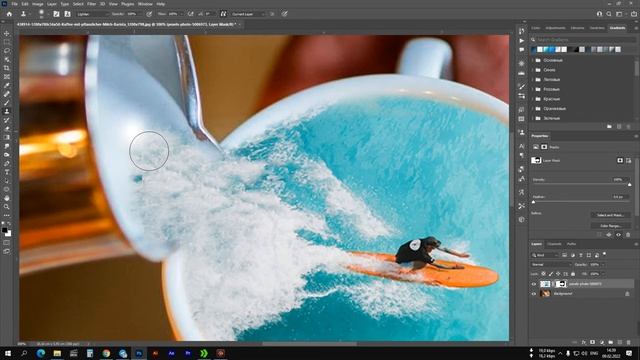
Task: Hide the top masked layer
Action: point(534,284)
